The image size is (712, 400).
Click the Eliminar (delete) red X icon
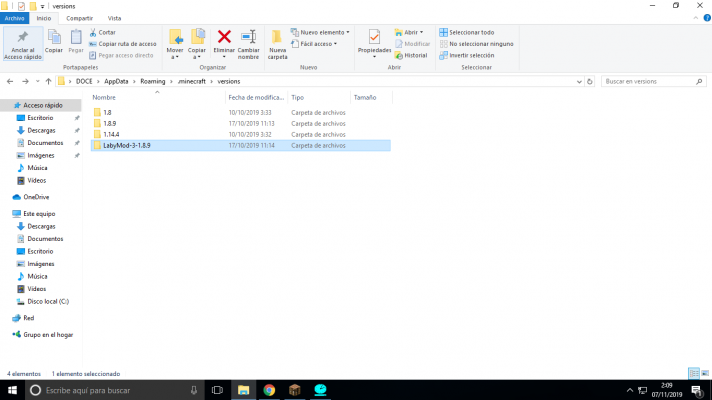[x=224, y=38]
